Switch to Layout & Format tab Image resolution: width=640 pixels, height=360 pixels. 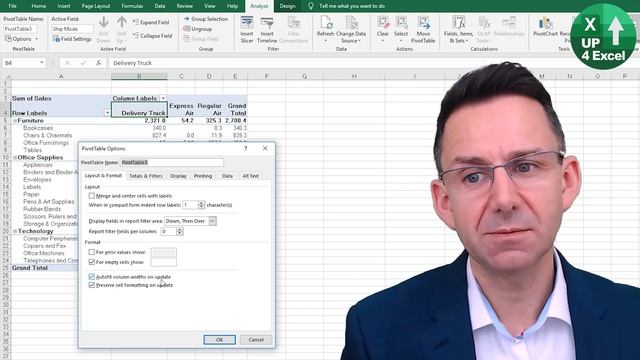point(103,176)
